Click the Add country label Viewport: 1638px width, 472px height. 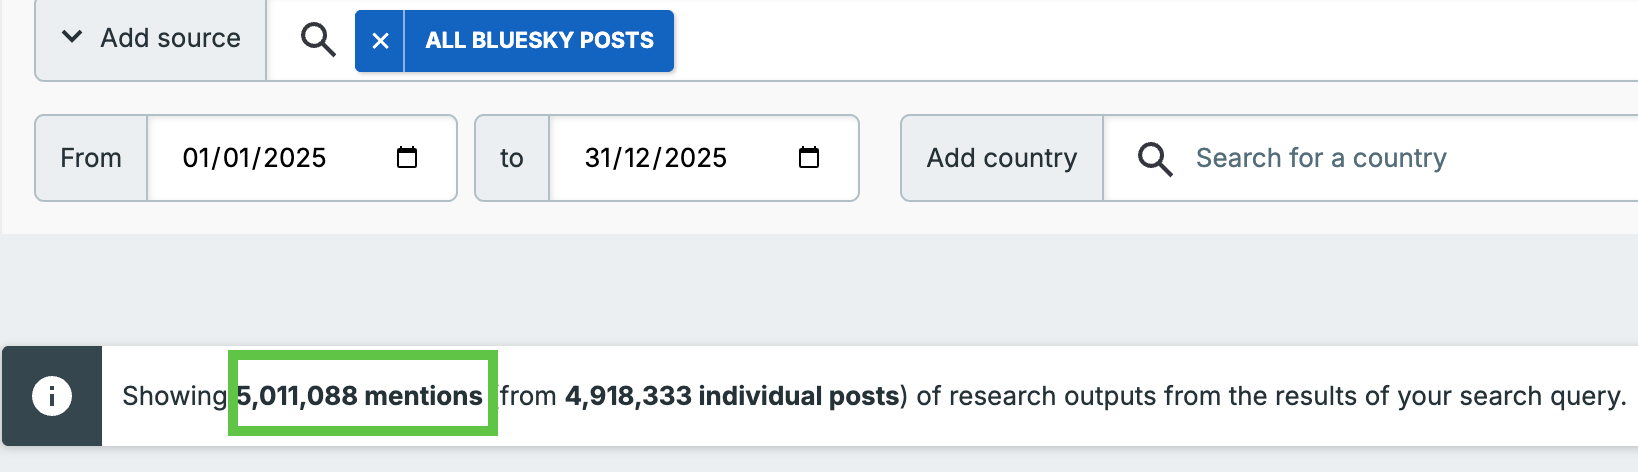pyautogui.click(x=1002, y=158)
